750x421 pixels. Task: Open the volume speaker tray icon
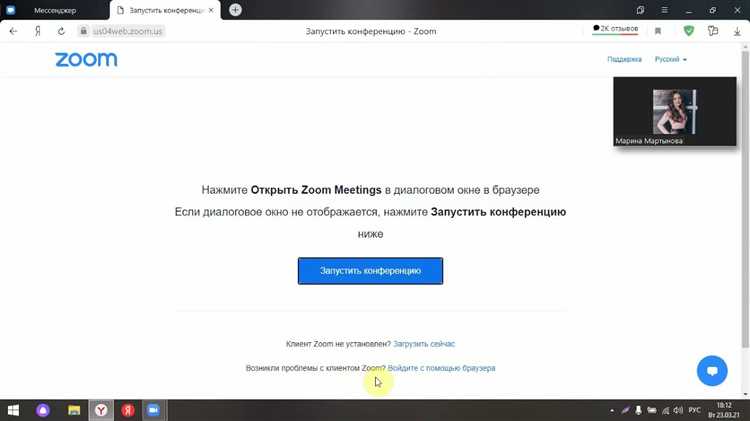point(678,410)
